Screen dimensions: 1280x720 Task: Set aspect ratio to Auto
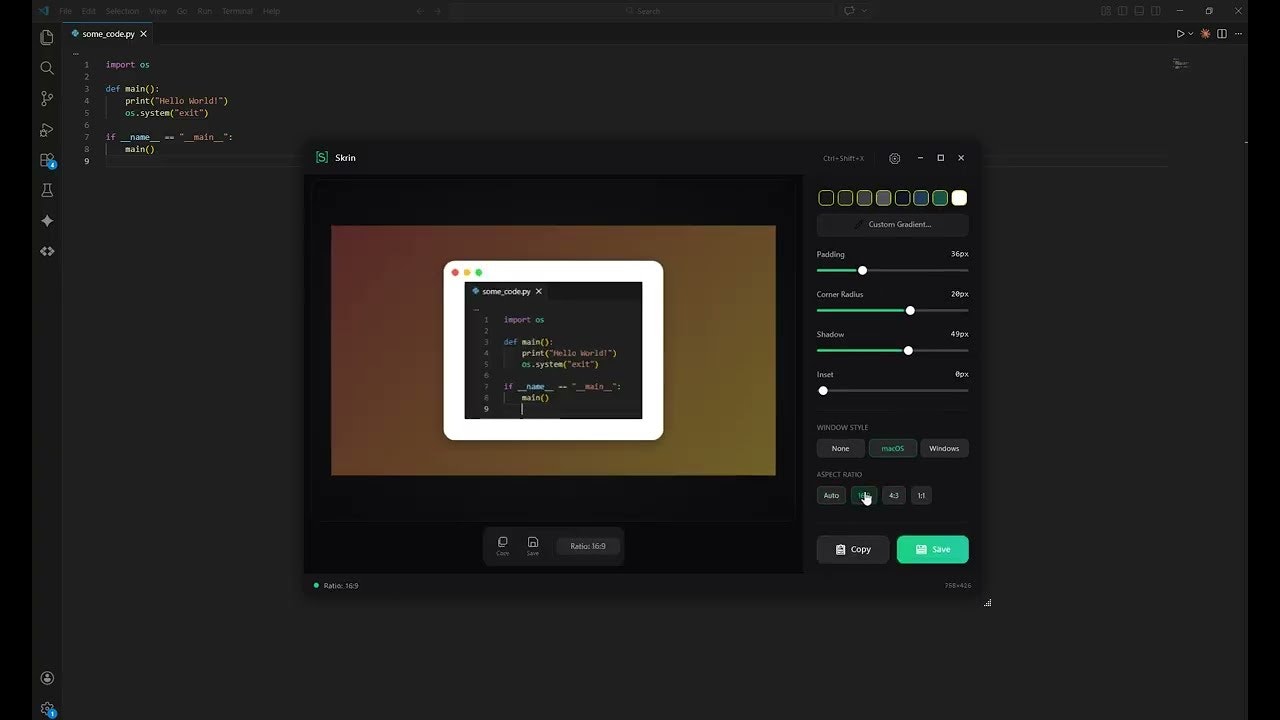point(831,495)
